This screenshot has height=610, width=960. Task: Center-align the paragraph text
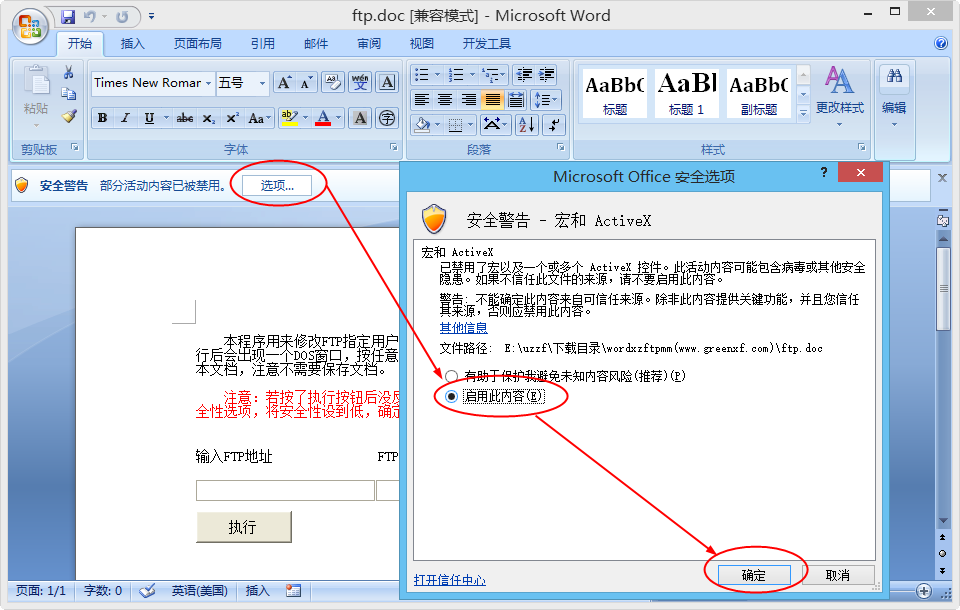[444, 100]
